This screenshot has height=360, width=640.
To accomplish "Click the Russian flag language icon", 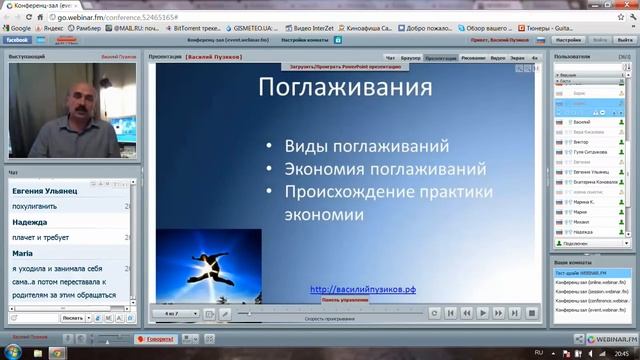I will 540,40.
